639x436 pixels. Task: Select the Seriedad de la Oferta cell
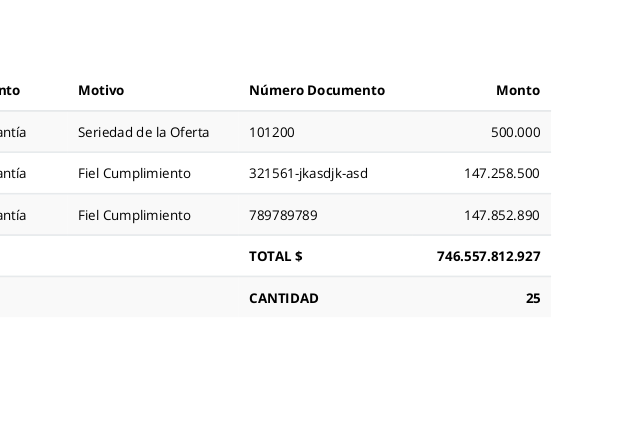click(x=143, y=132)
